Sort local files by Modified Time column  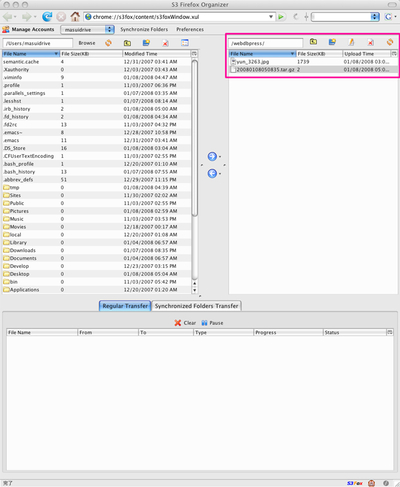(156, 54)
